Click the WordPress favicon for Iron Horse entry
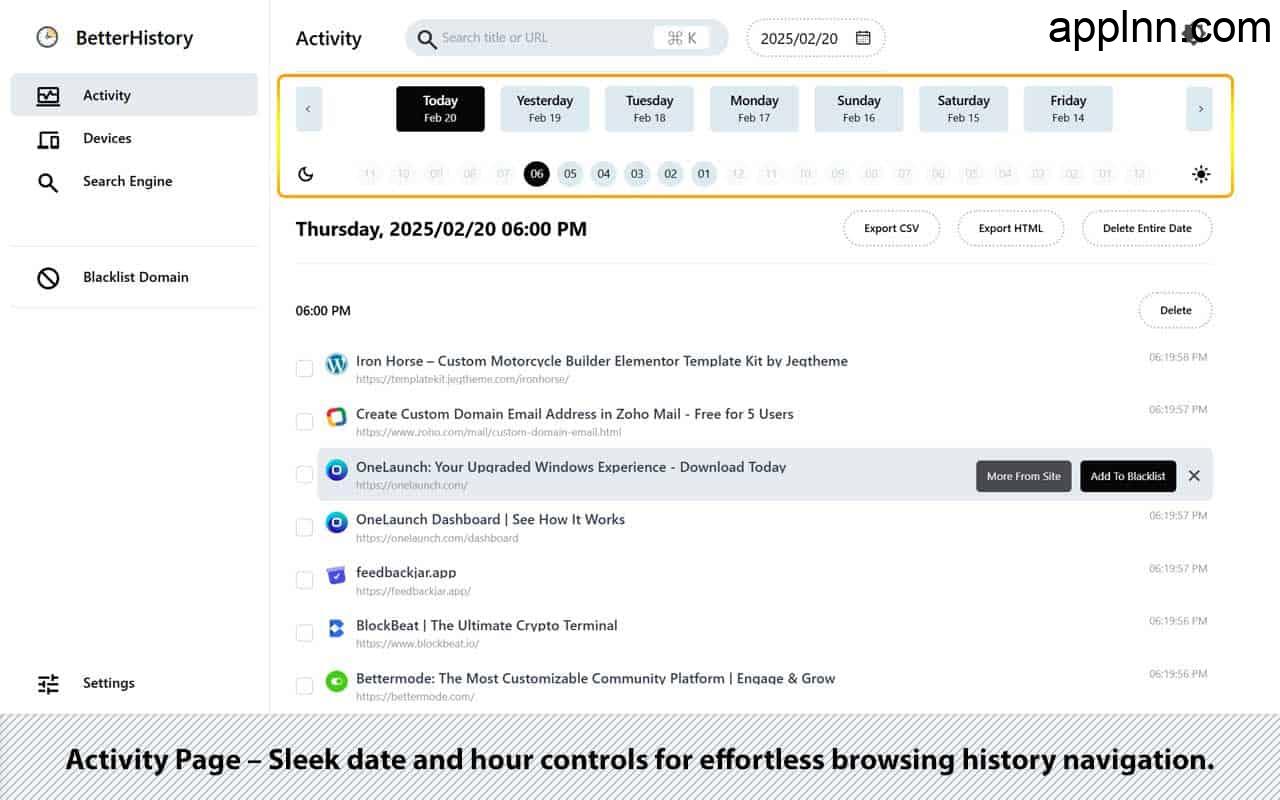This screenshot has height=800, width=1280. coord(337,364)
